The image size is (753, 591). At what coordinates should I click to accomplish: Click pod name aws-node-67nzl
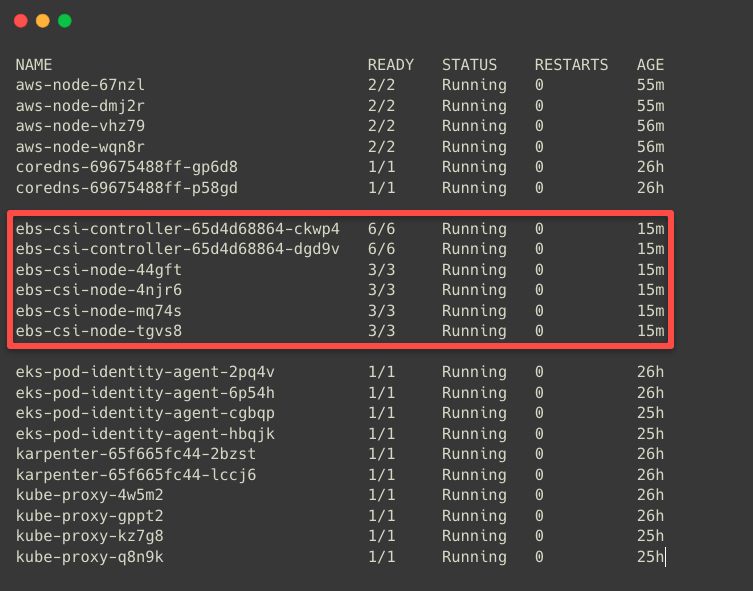[80, 85]
